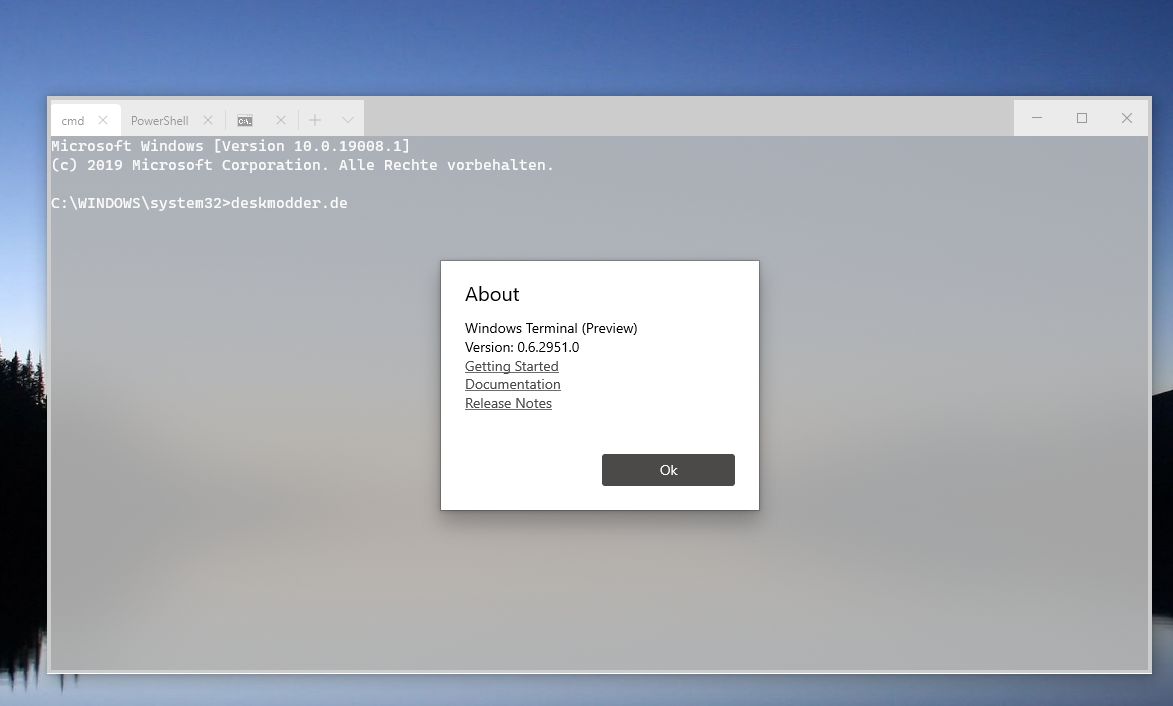Dismiss About dialog with Ok button
This screenshot has width=1173, height=706.
click(668, 470)
